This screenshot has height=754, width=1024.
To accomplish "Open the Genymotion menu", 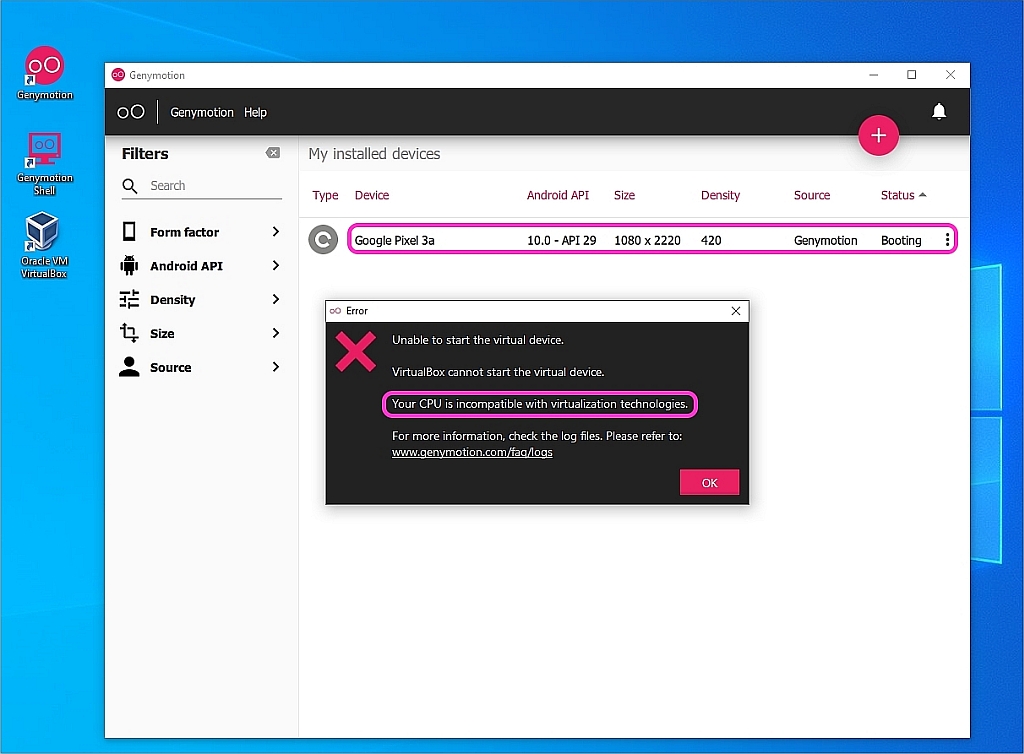I will tap(202, 112).
